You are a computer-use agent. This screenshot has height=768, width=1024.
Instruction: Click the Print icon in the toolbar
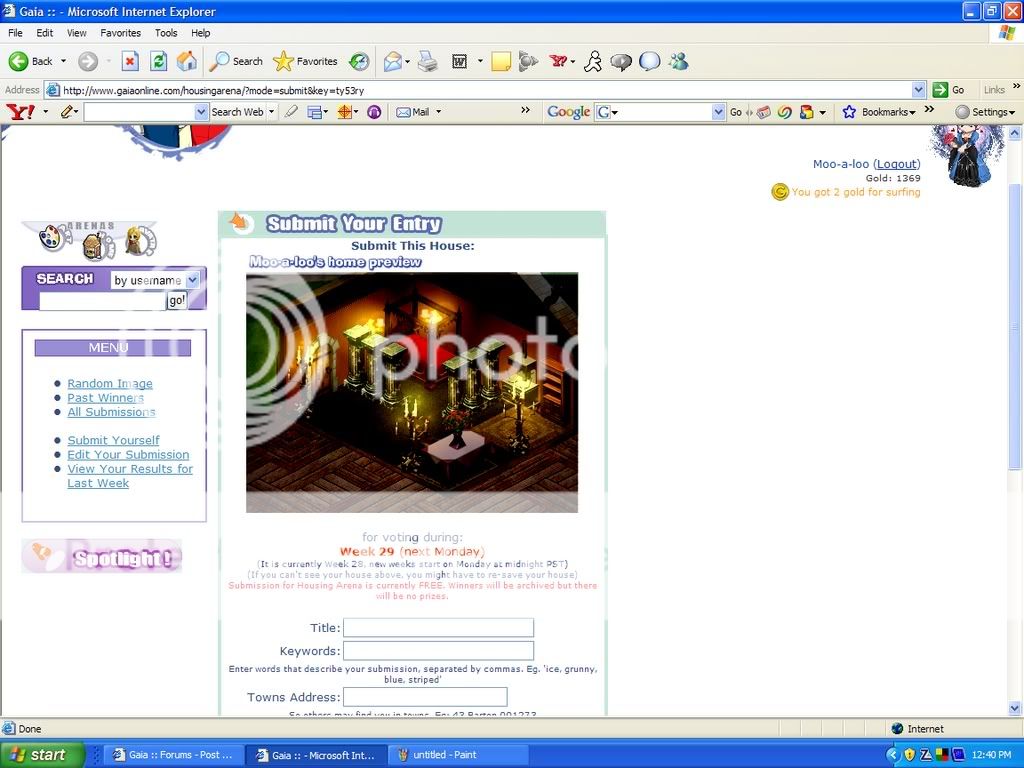coord(428,61)
